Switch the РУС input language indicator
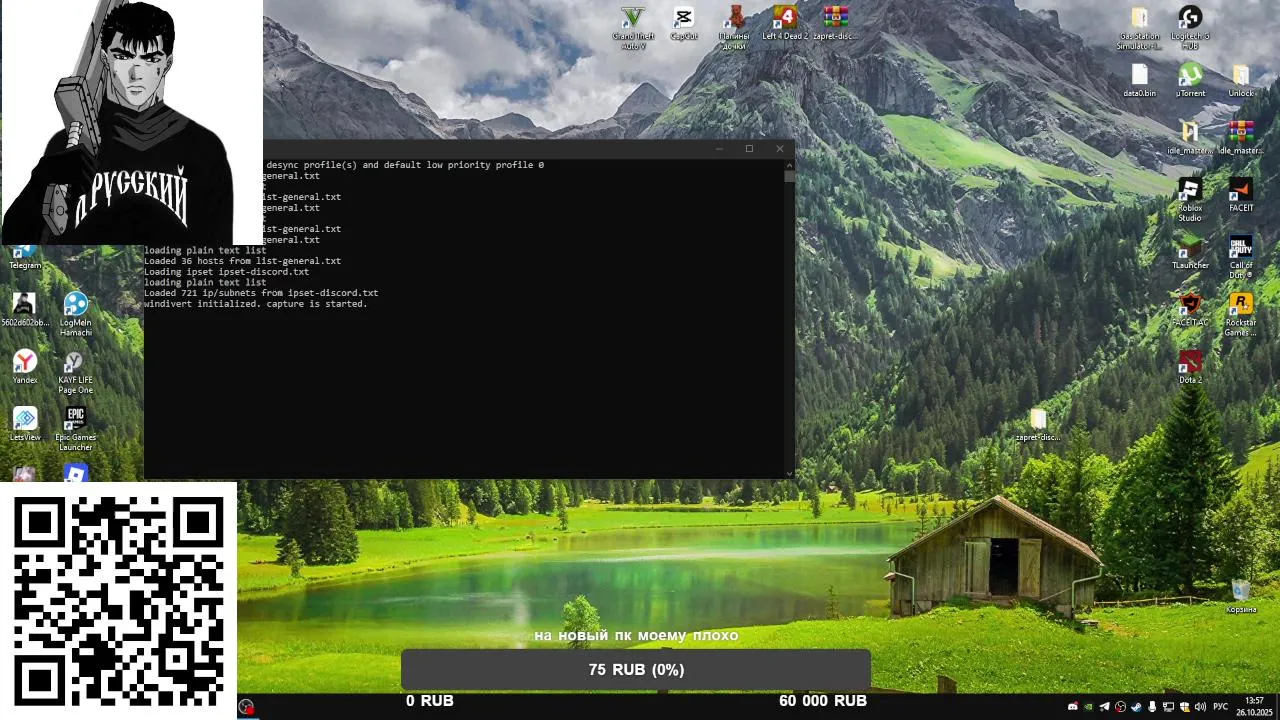Image resolution: width=1280 pixels, height=720 pixels. [1220, 706]
